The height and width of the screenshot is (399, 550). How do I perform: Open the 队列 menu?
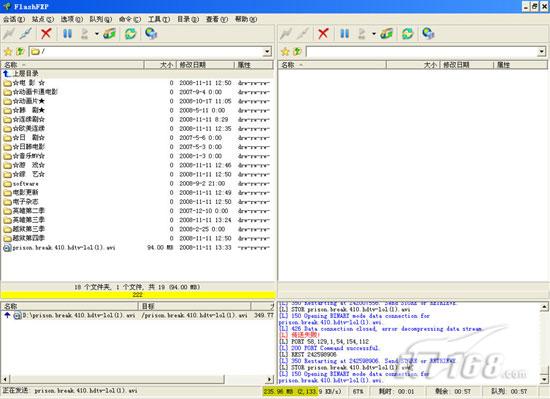coord(101,19)
